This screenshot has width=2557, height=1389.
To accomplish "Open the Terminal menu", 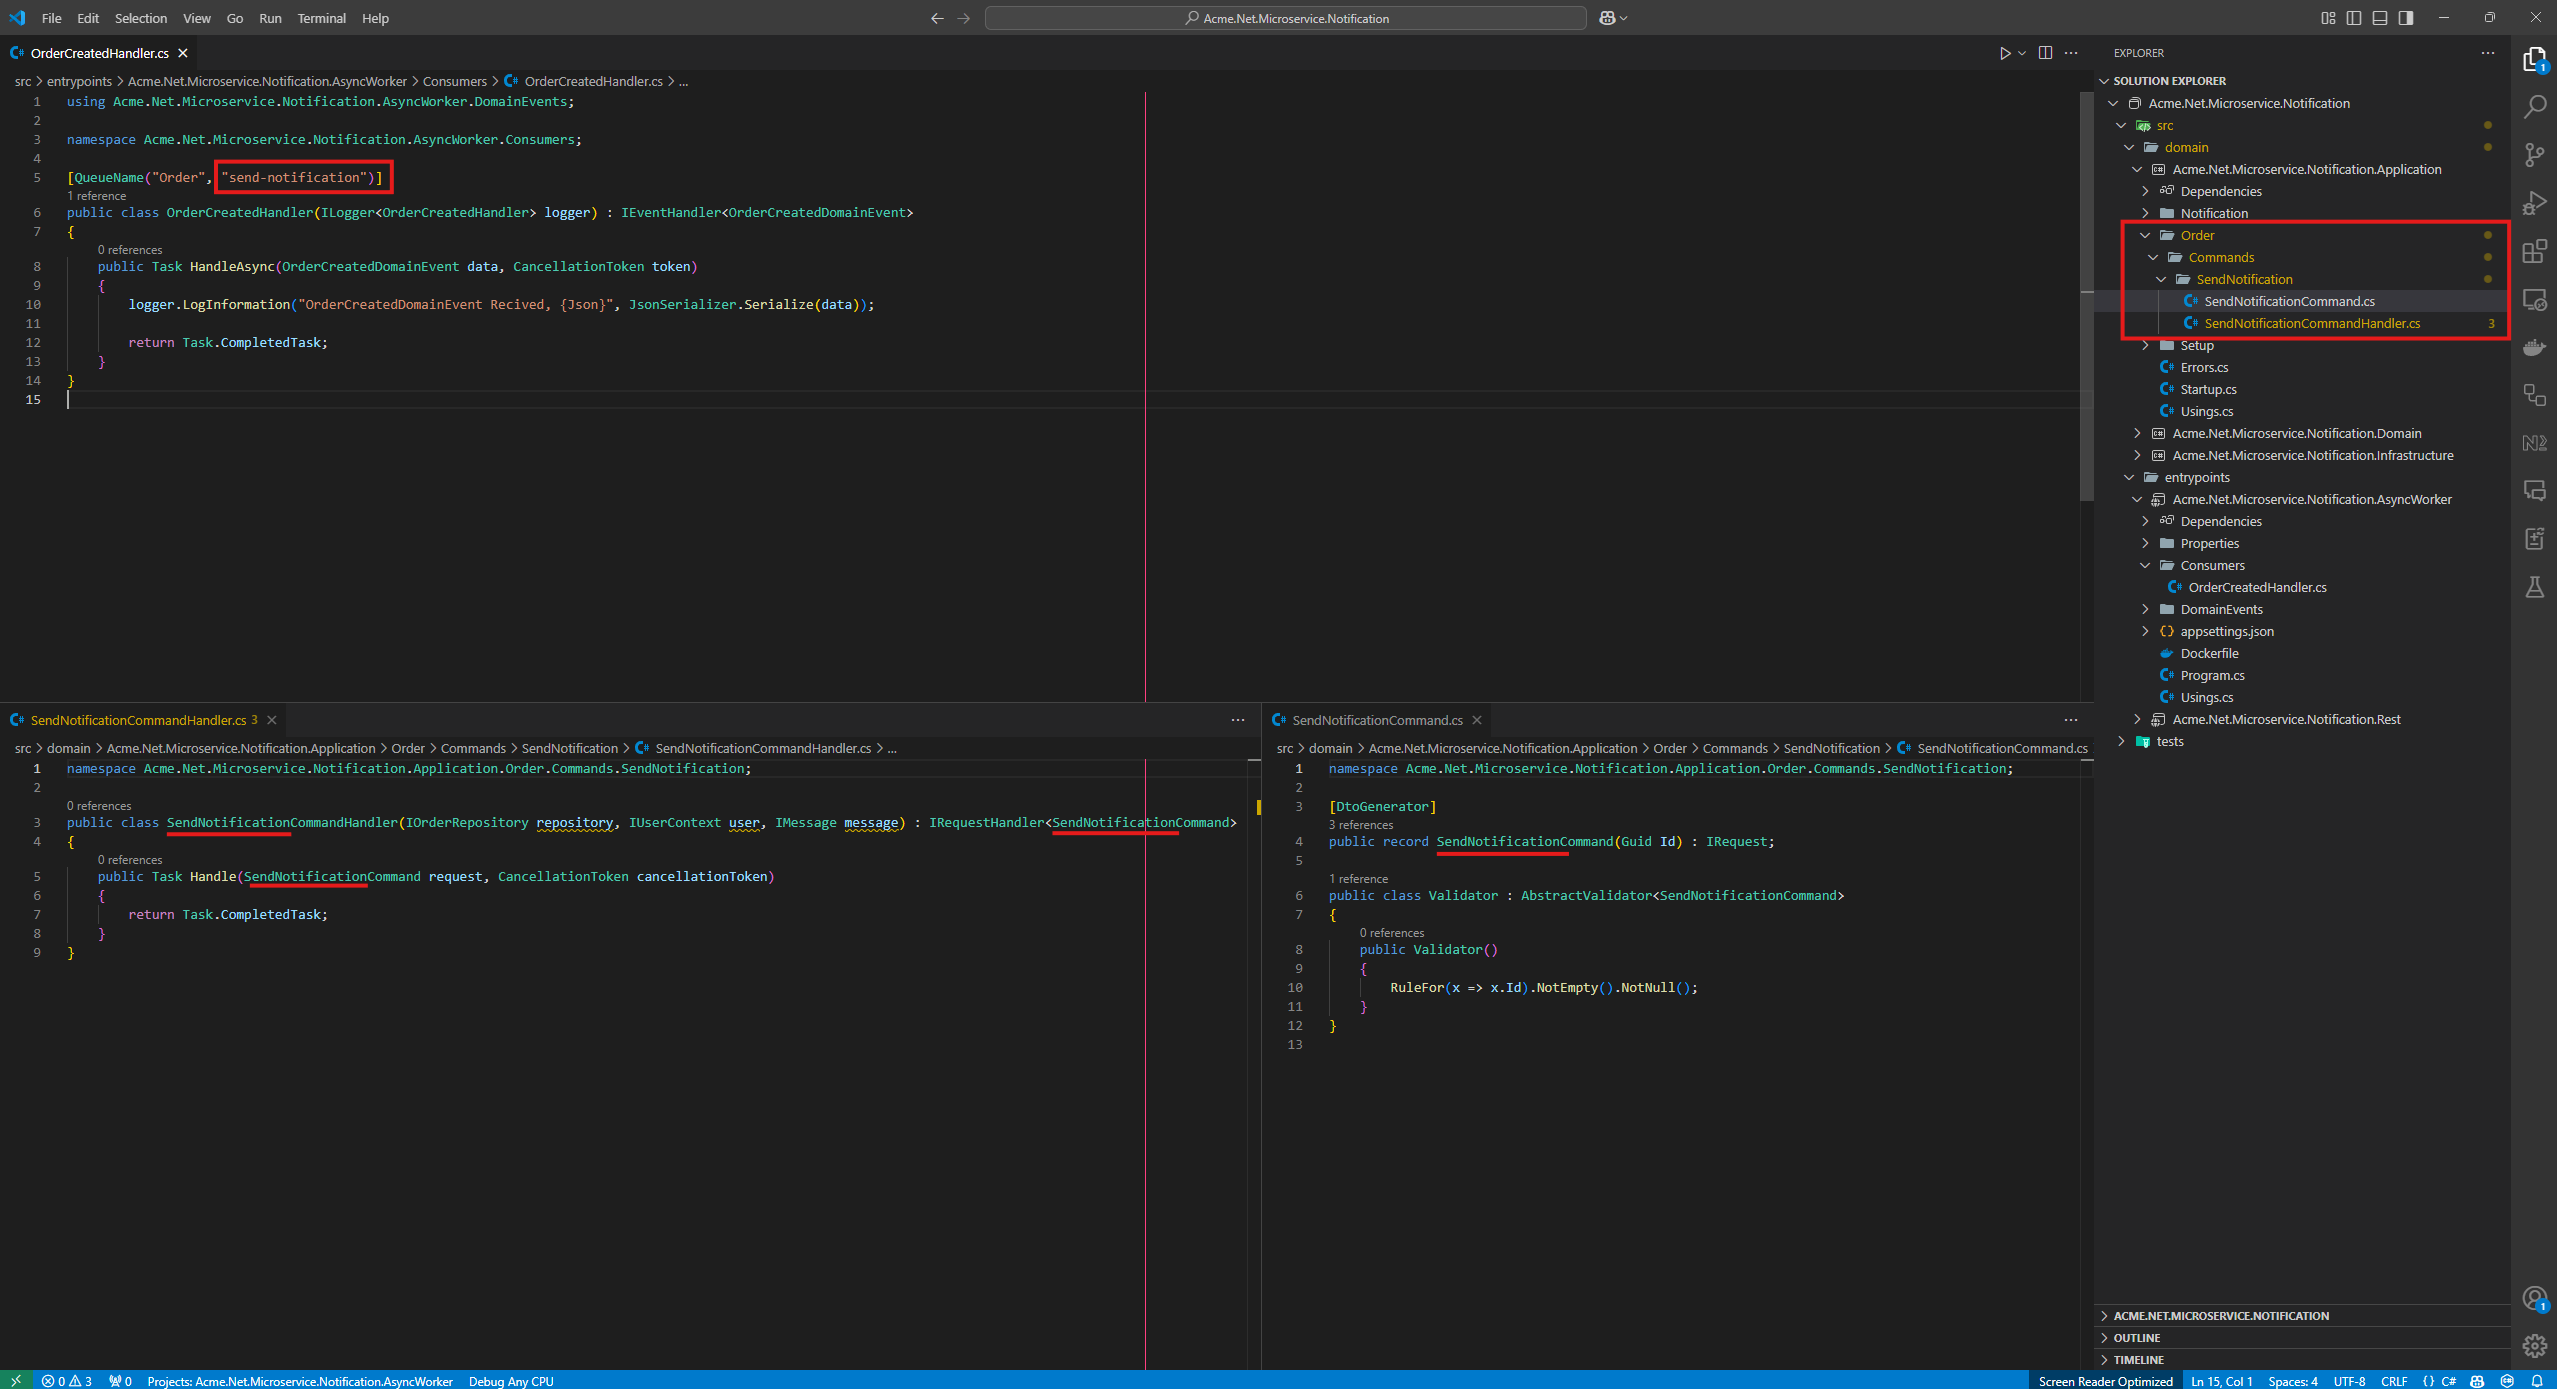I will [x=321, y=18].
